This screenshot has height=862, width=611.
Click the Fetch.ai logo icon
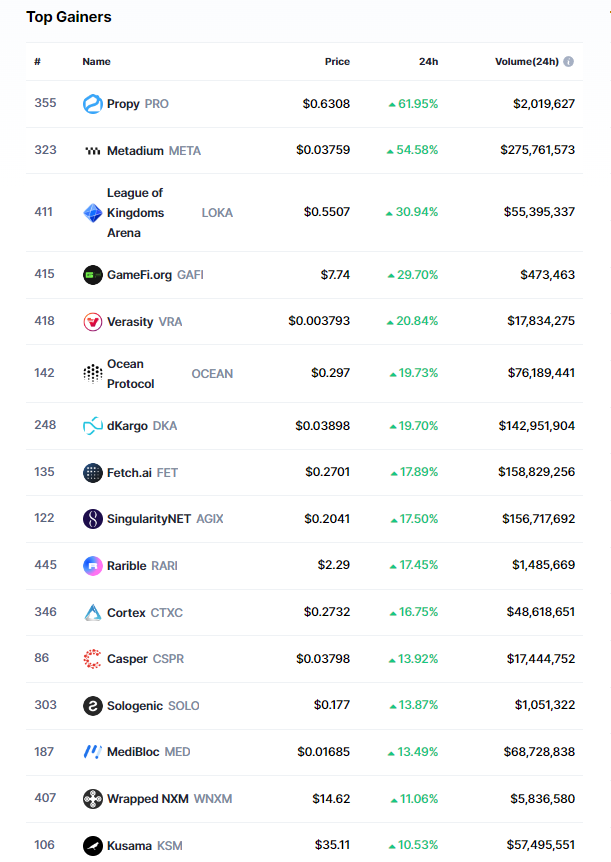tap(92, 473)
